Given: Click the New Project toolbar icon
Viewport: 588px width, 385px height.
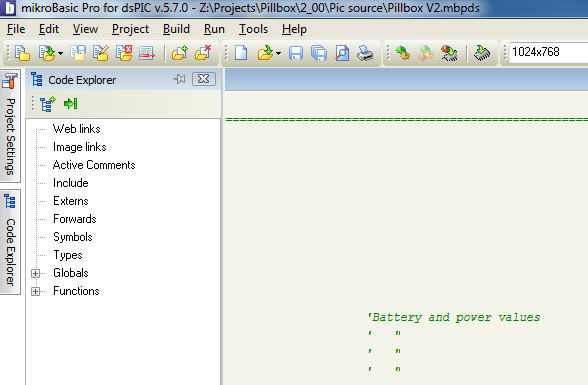Looking at the screenshot, I should (x=22, y=53).
